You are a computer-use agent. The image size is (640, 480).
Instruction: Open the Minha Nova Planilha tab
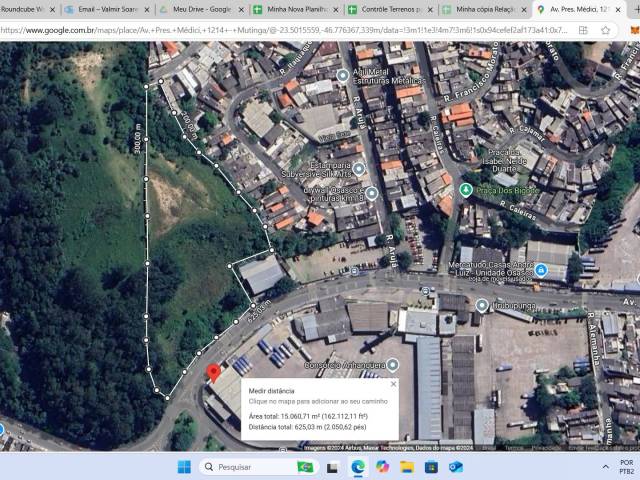coord(295,9)
